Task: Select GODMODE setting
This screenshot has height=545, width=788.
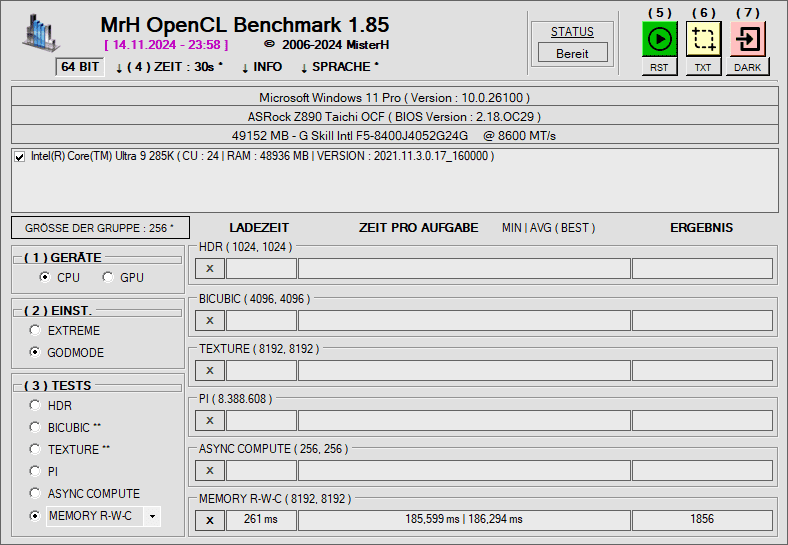Action: (35, 352)
